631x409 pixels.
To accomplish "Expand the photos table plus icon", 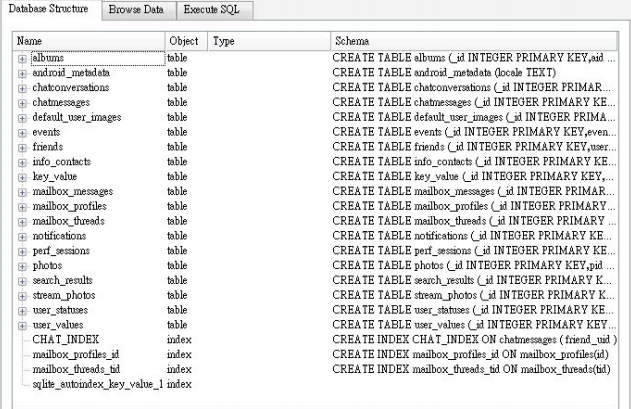I will [22, 266].
